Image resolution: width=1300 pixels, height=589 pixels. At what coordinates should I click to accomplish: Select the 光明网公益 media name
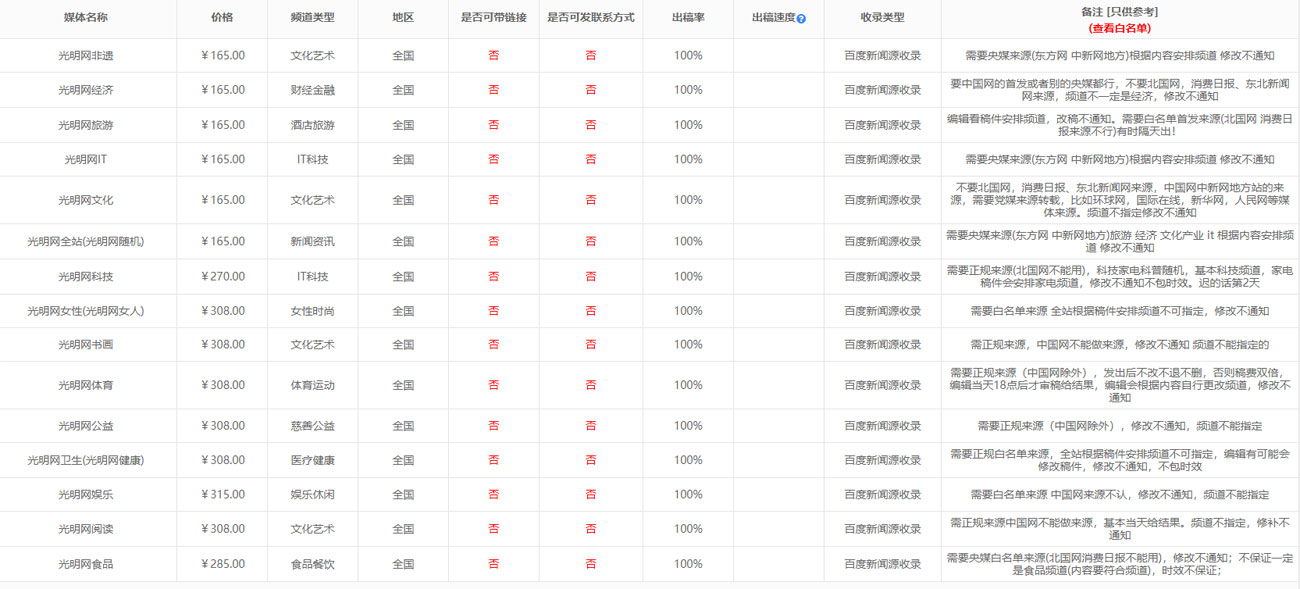click(x=85, y=426)
